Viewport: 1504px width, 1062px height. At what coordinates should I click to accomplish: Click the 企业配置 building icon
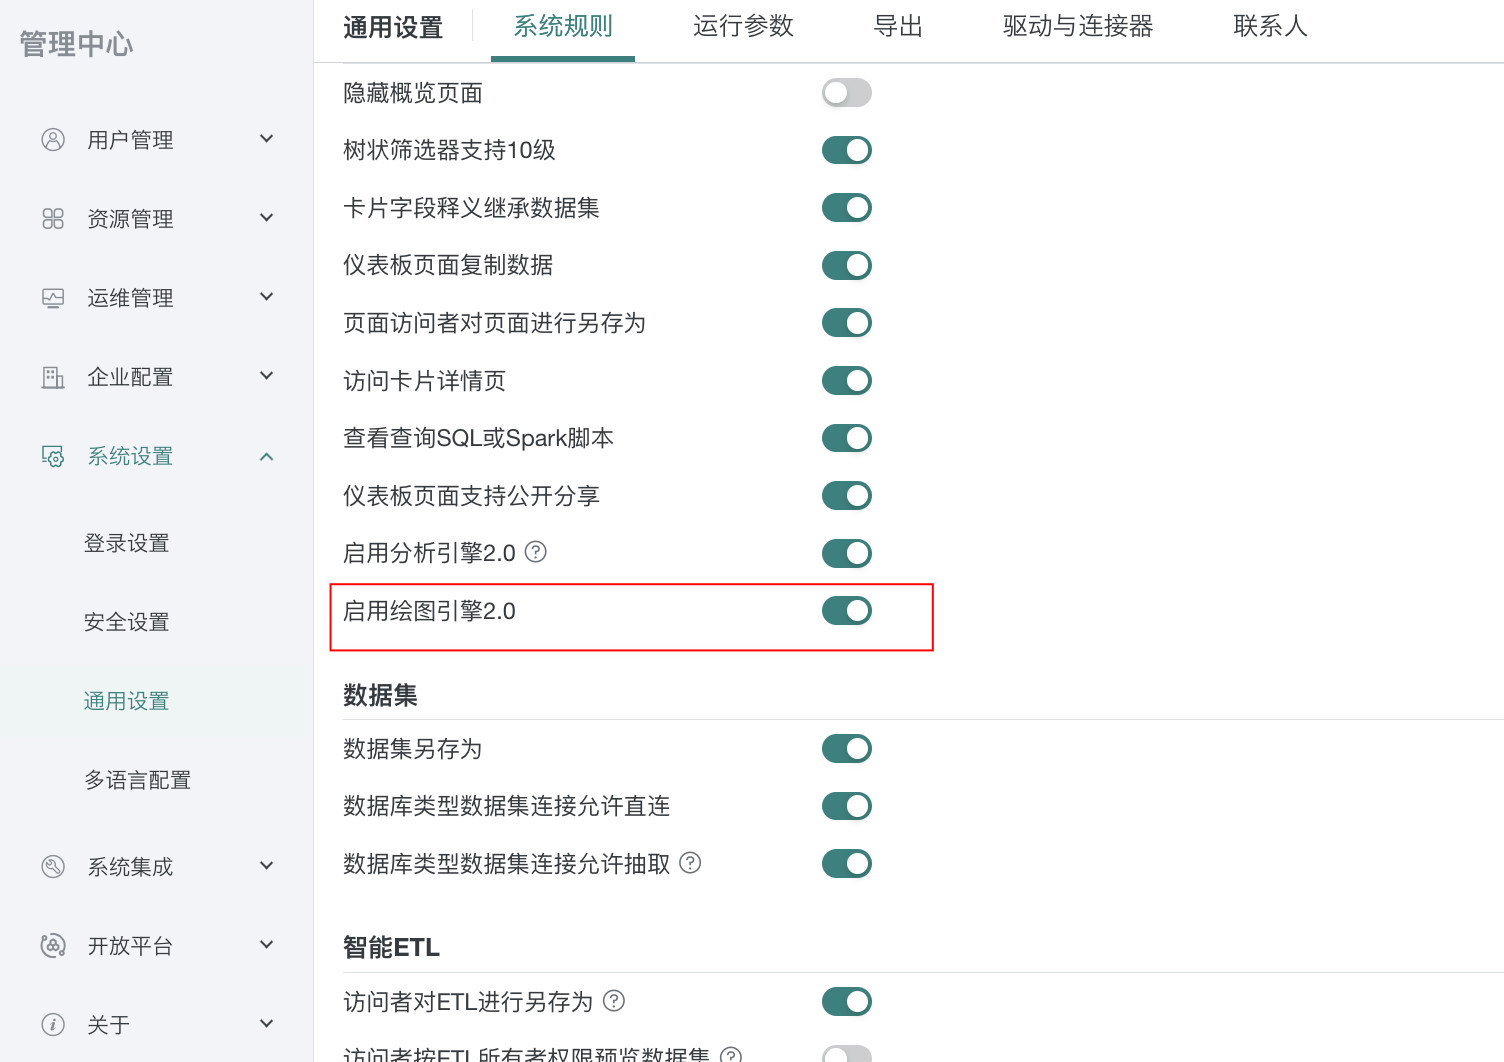click(x=53, y=377)
